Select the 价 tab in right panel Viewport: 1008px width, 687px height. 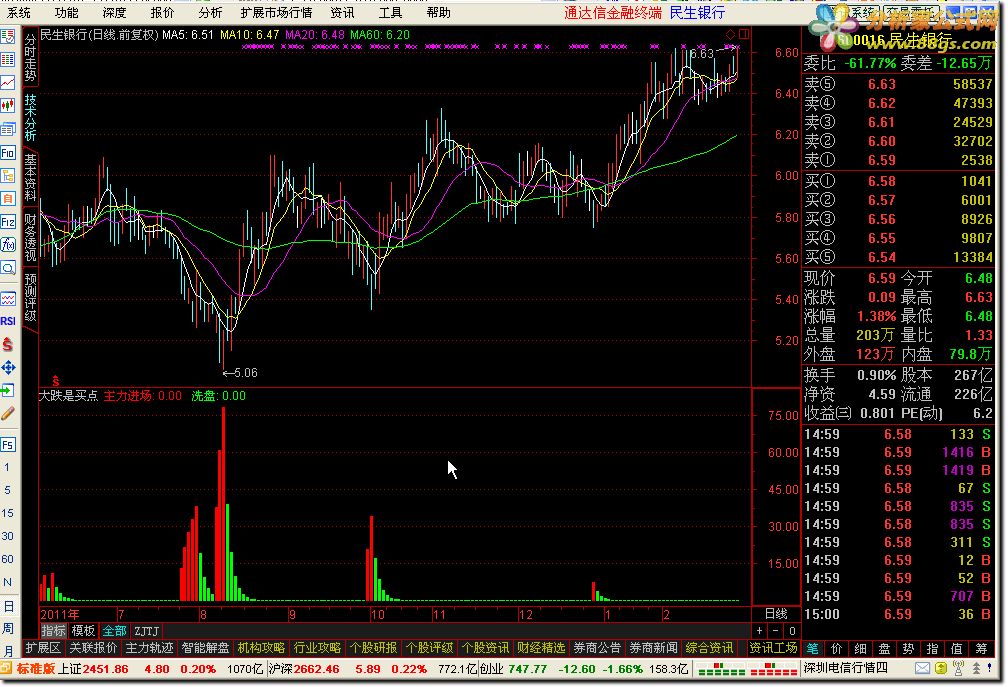[837, 649]
